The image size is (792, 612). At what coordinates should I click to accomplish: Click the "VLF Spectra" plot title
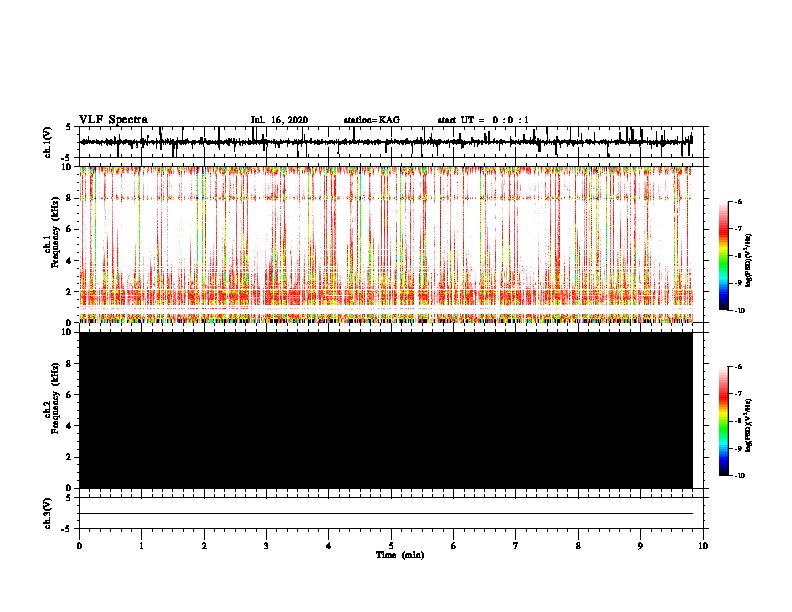pyautogui.click(x=113, y=120)
